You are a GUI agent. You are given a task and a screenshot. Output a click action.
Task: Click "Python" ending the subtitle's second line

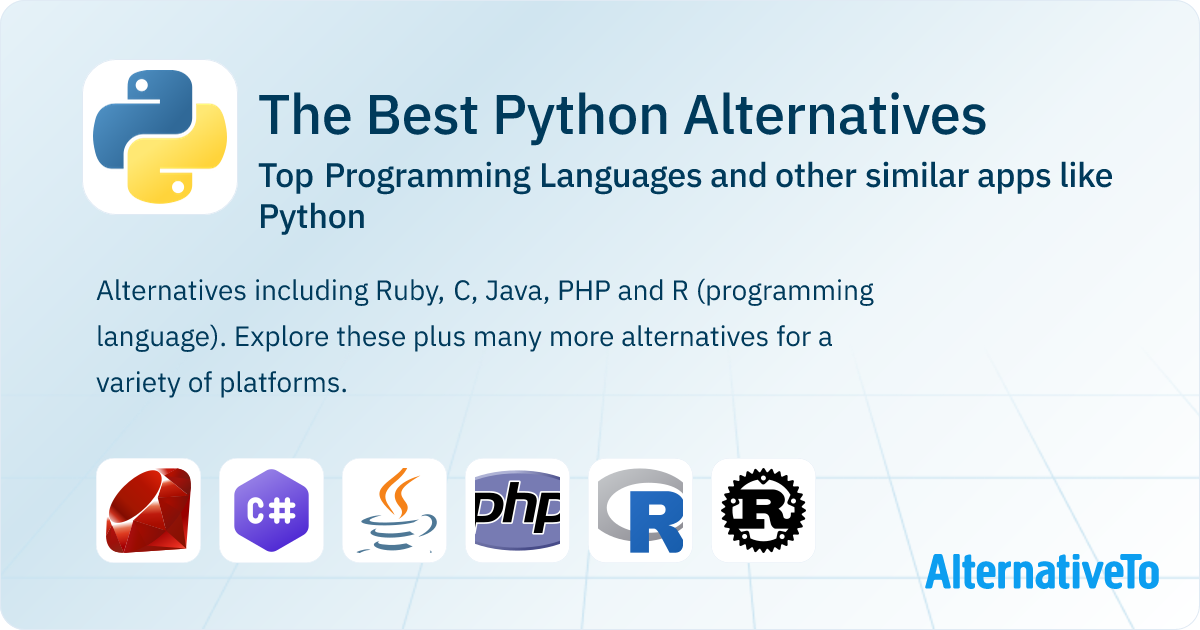pos(312,216)
